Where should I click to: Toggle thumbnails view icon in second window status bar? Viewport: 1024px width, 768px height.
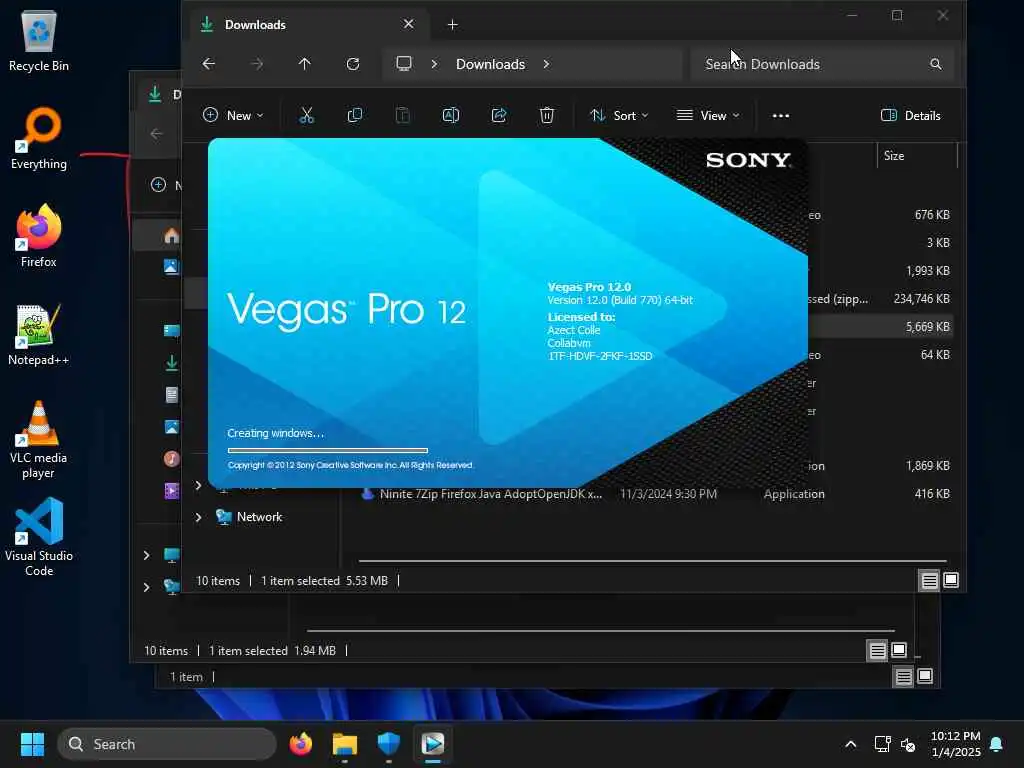(899, 650)
